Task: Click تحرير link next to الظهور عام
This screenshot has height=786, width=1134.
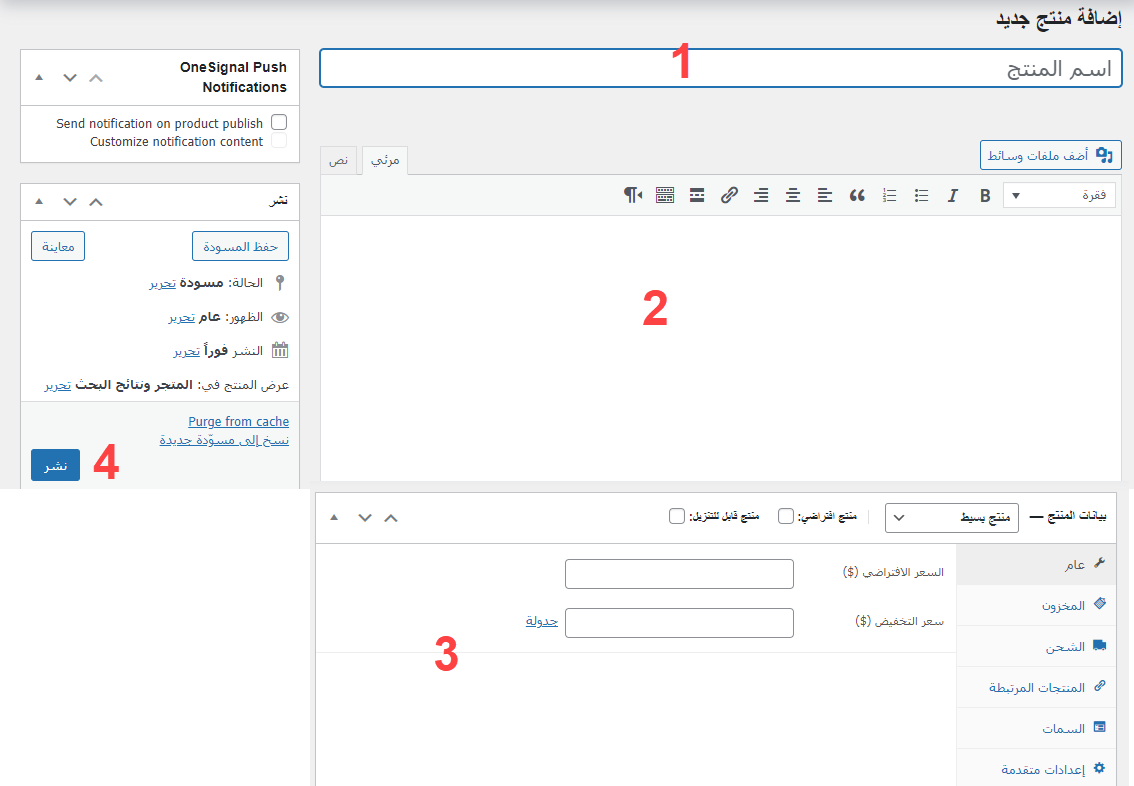Action: pyautogui.click(x=182, y=317)
